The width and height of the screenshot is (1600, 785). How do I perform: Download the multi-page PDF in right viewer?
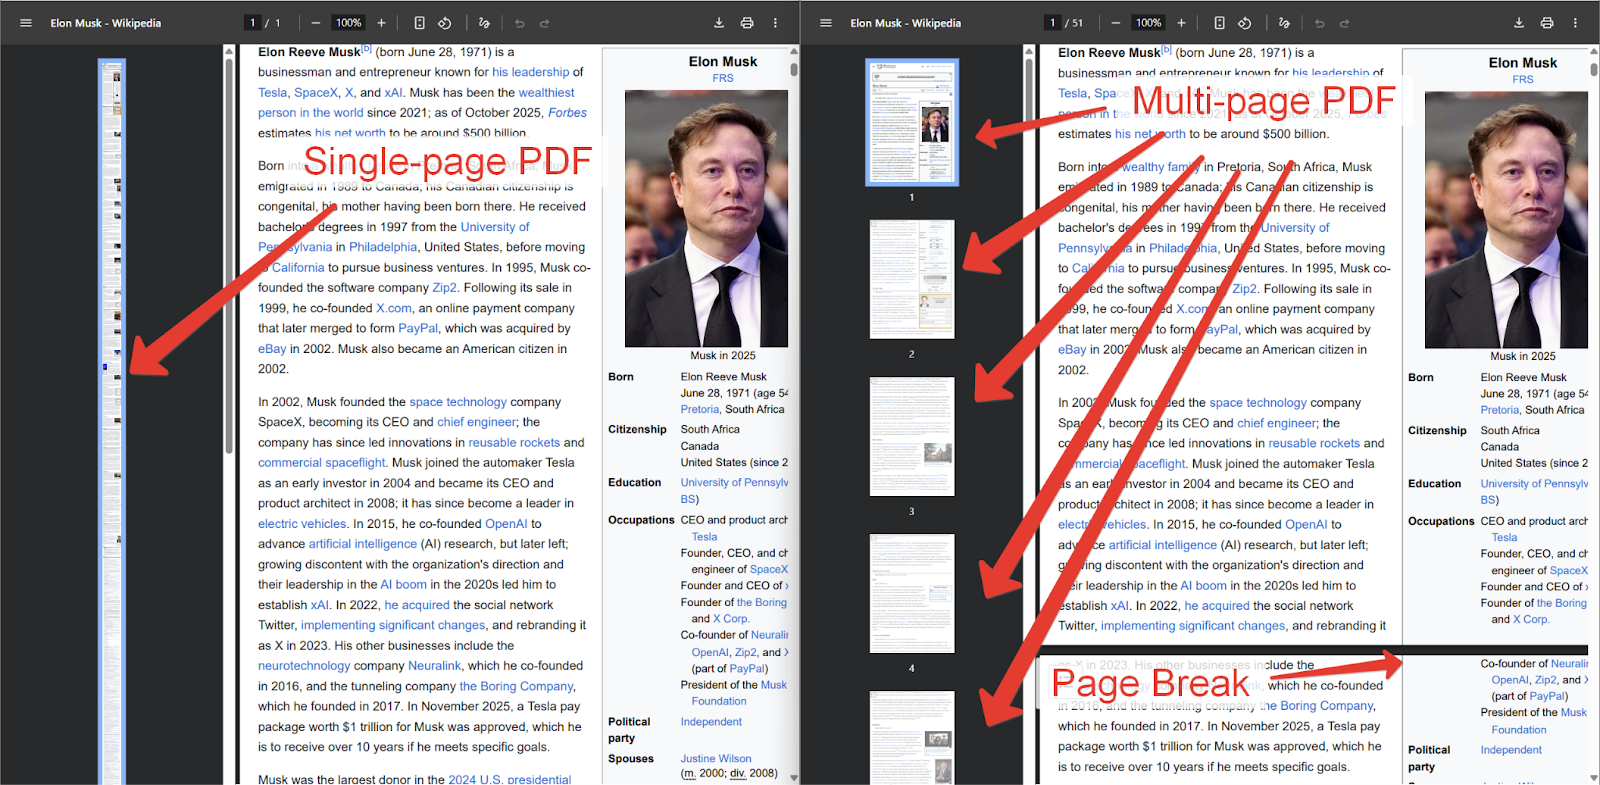[x=1519, y=23]
